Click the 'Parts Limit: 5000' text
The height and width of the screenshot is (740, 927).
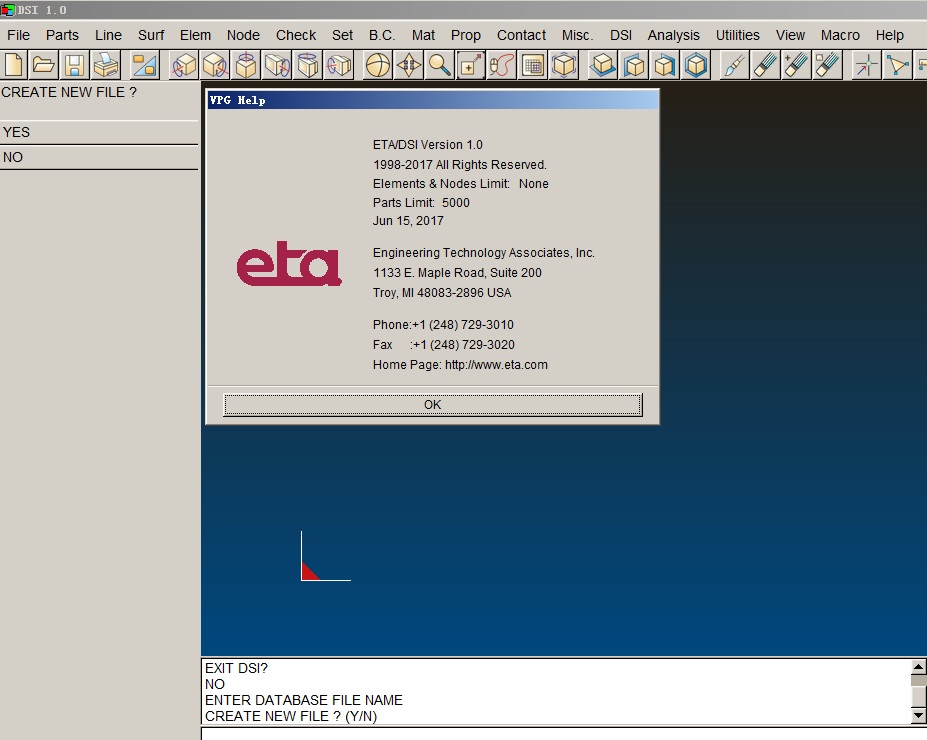click(421, 203)
